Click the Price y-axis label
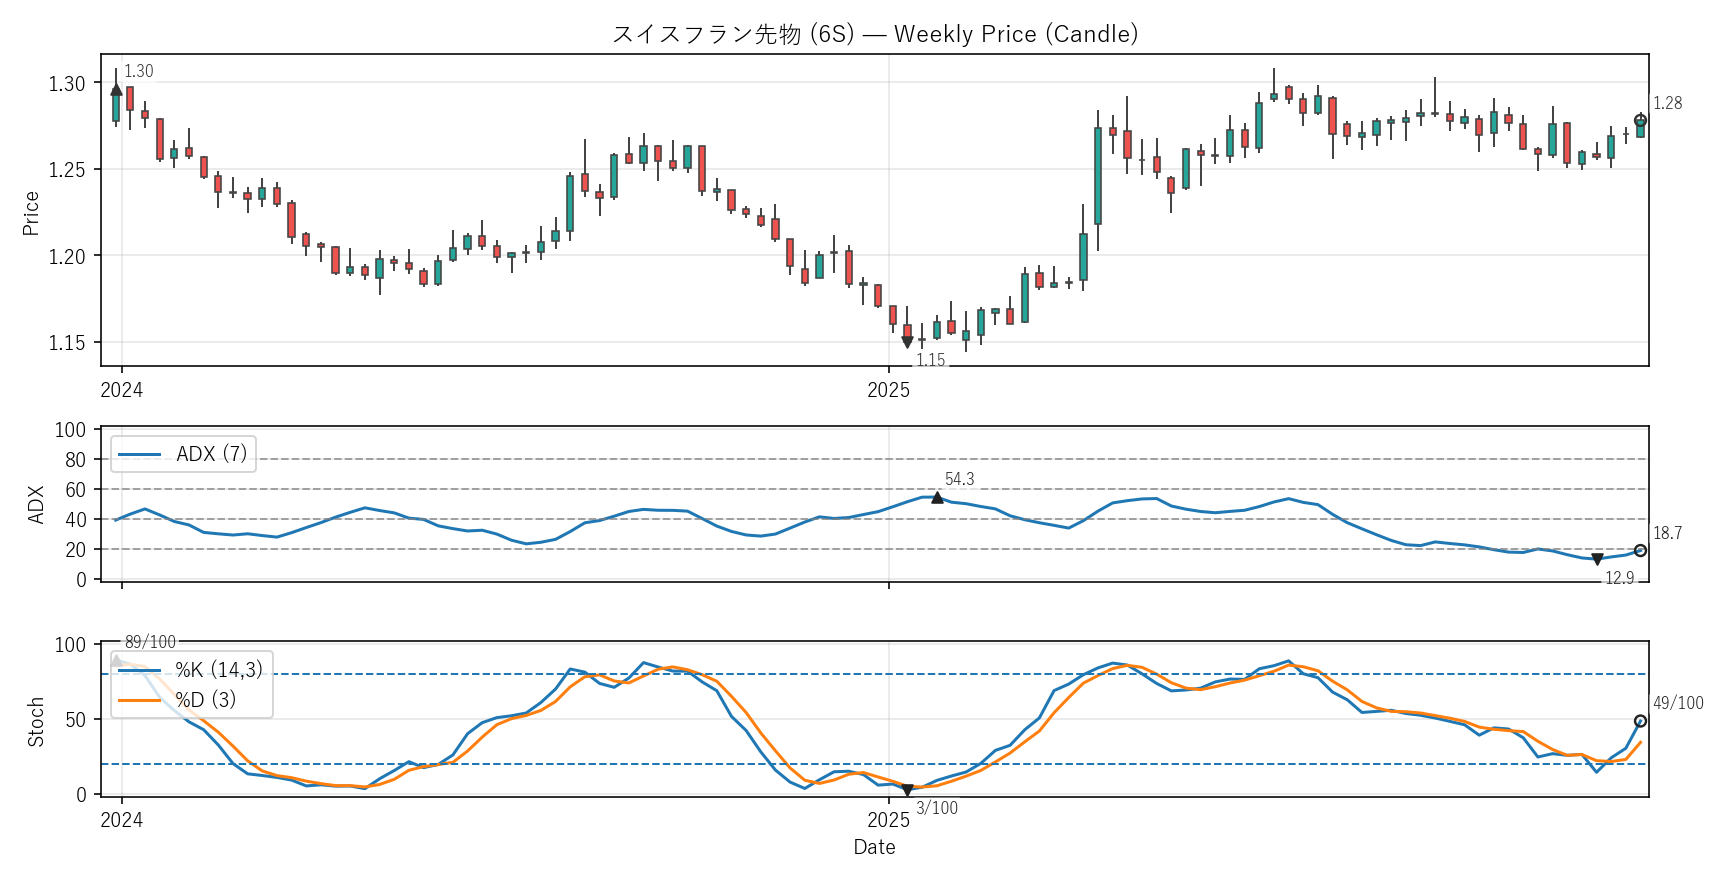Image resolution: width=1728 pixels, height=878 pixels. click(31, 213)
